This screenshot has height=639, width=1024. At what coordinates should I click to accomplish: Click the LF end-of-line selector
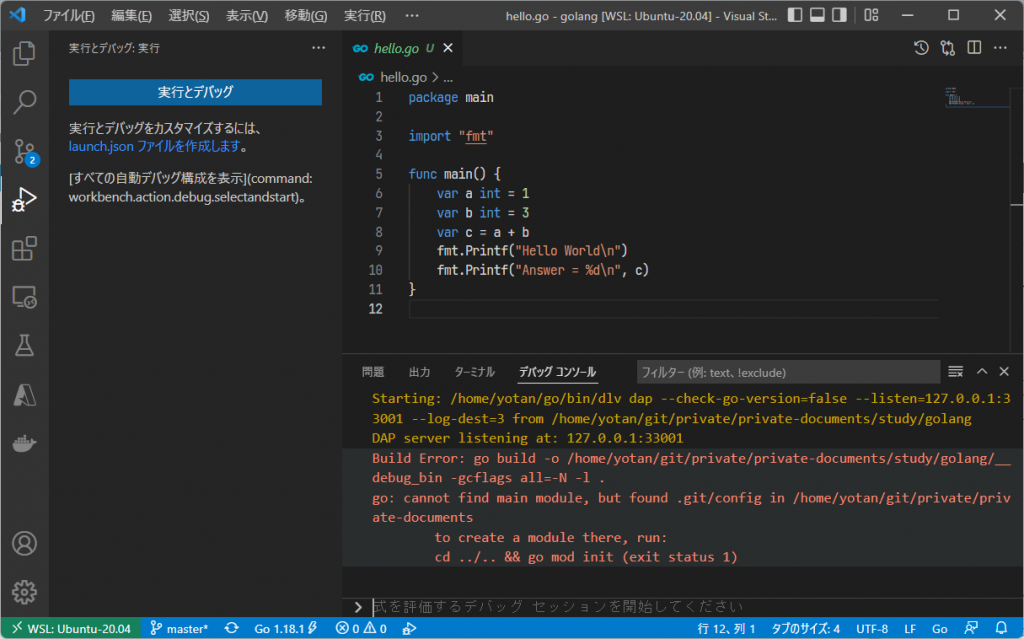(x=910, y=629)
